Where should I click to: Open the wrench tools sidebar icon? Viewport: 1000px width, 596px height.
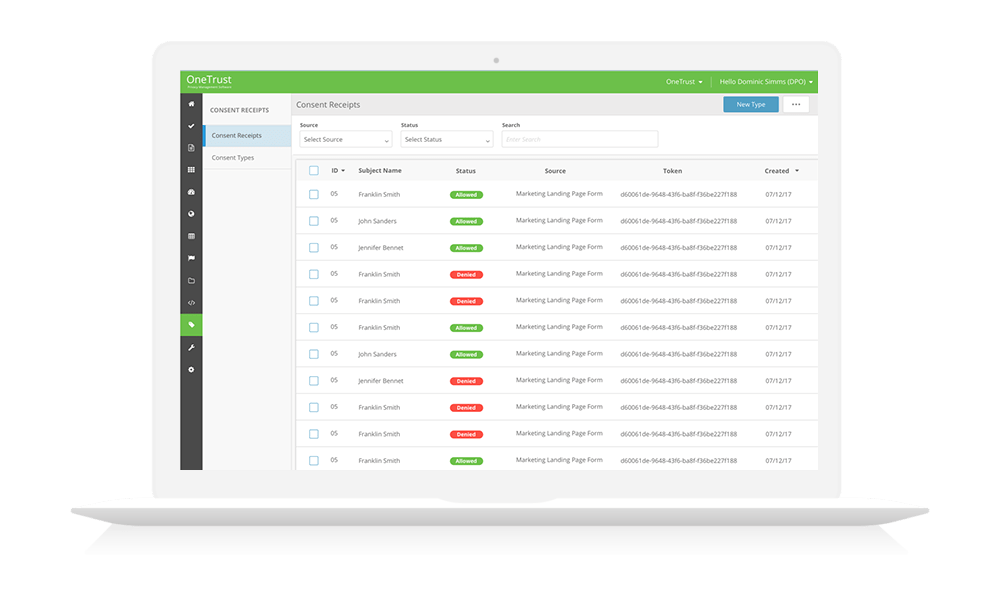191,347
